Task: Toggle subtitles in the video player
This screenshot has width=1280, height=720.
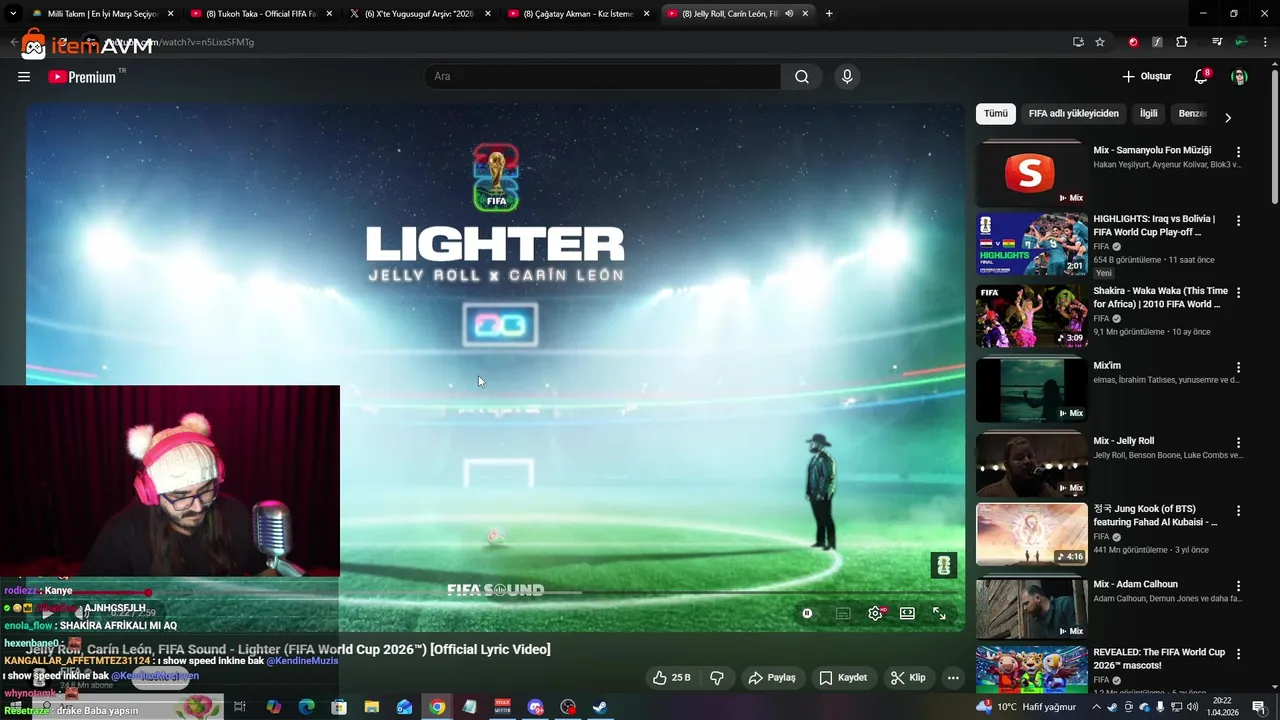Action: (x=843, y=614)
